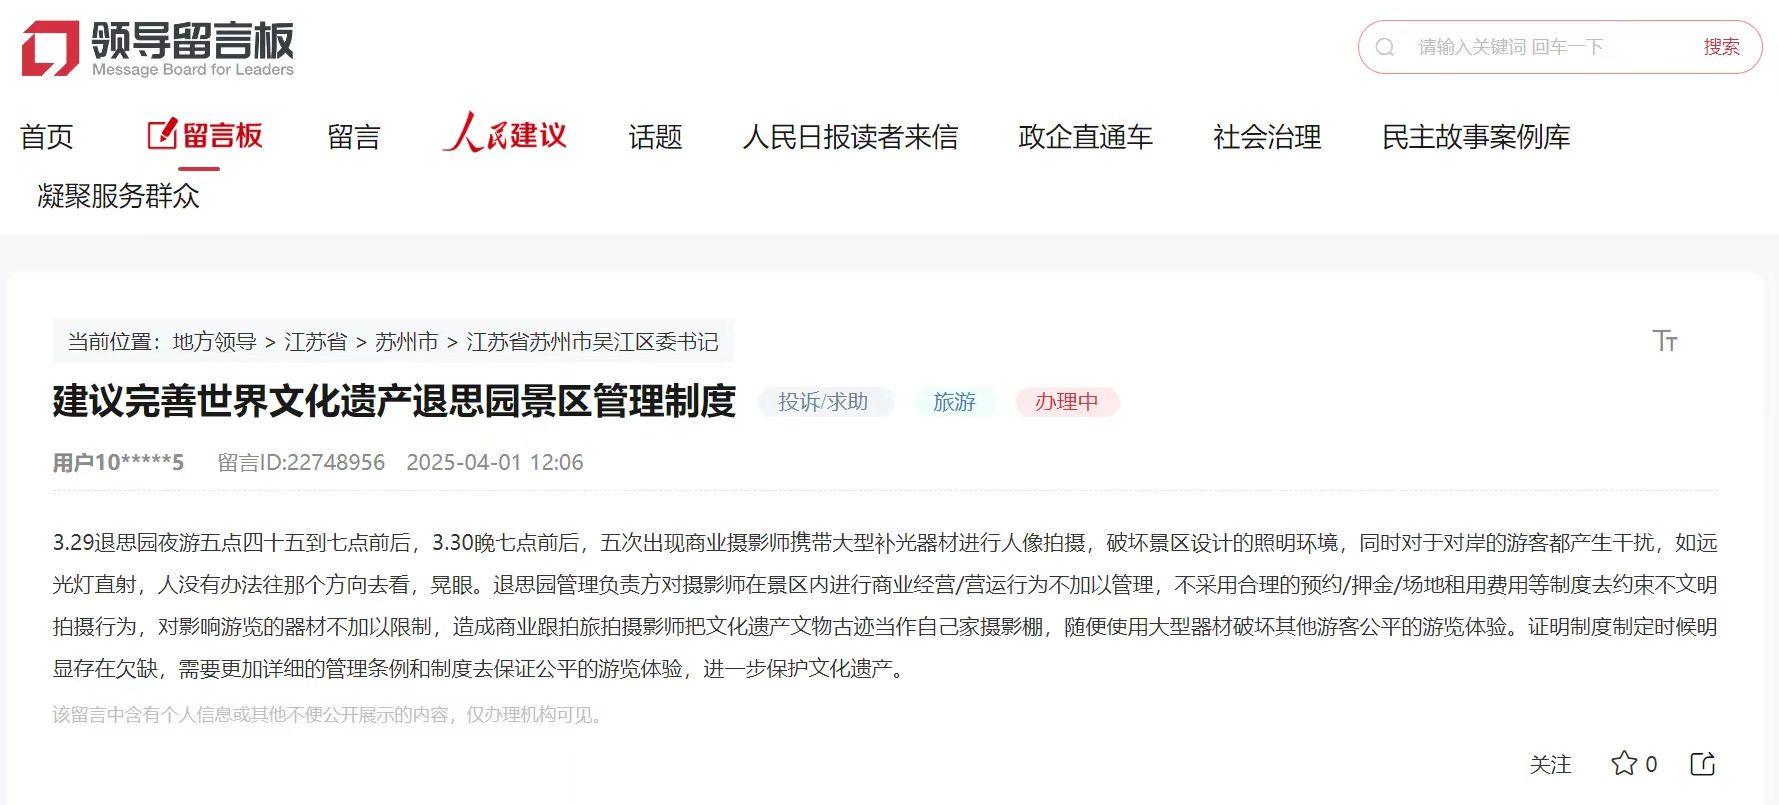Viewport: 1779px width, 805px height.
Task: Click the 江苏省 breadcrumb link
Action: coord(316,342)
